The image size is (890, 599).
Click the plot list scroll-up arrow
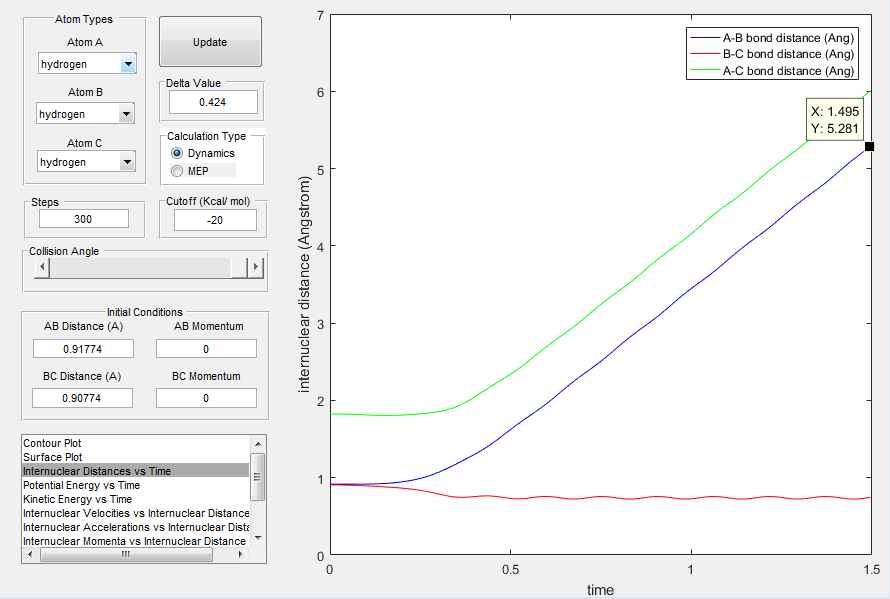pyautogui.click(x=258, y=444)
